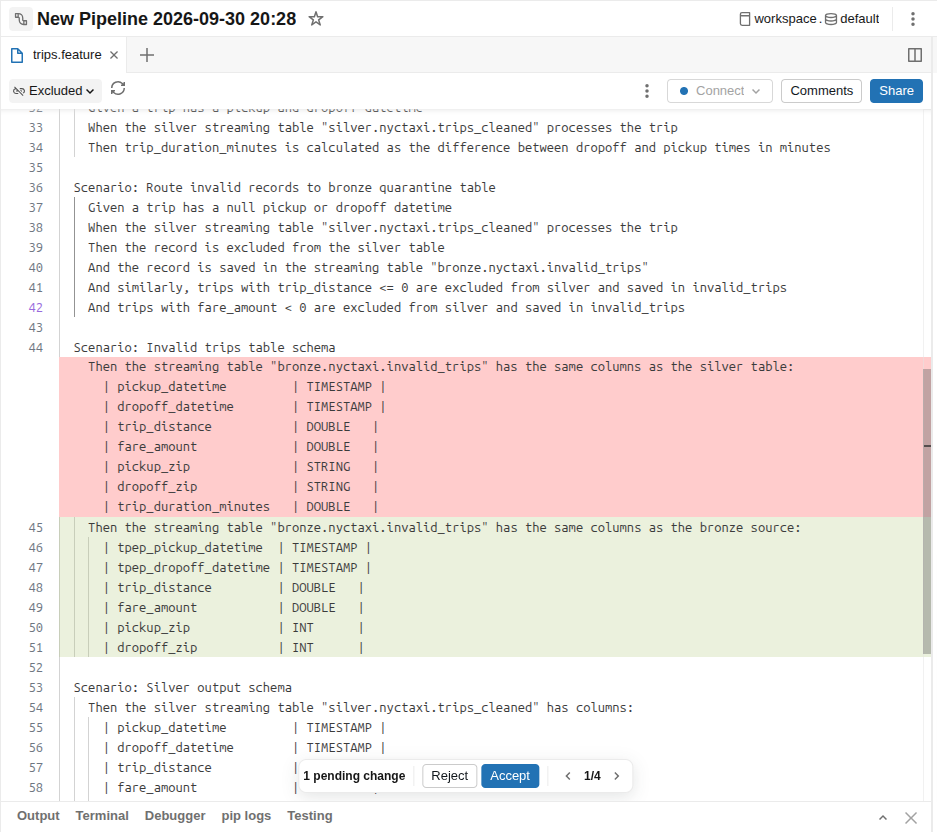Screen dimensions: 937x832
Task: Open the editor toolbar kebab menu
Action: coord(647,91)
